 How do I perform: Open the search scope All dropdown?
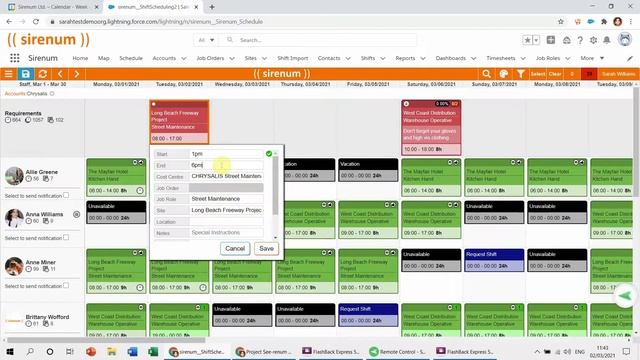[206, 40]
